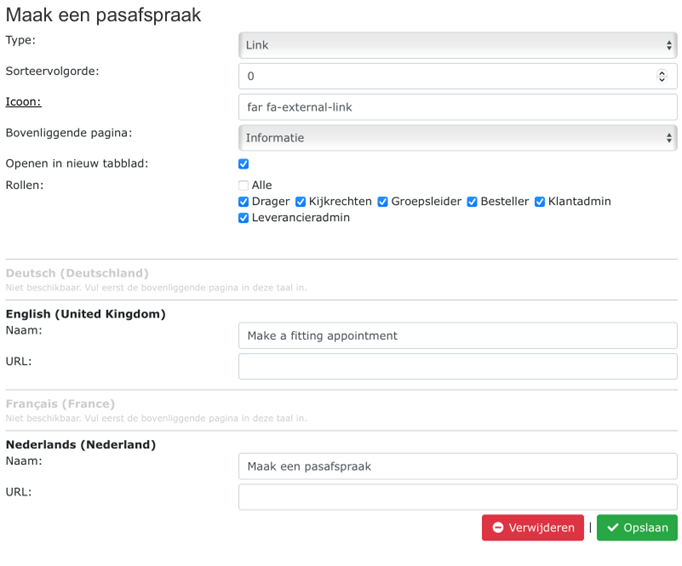Click the Nederlands Naam input field
Image resolution: width=682 pixels, height=566 pixels.
click(457, 467)
